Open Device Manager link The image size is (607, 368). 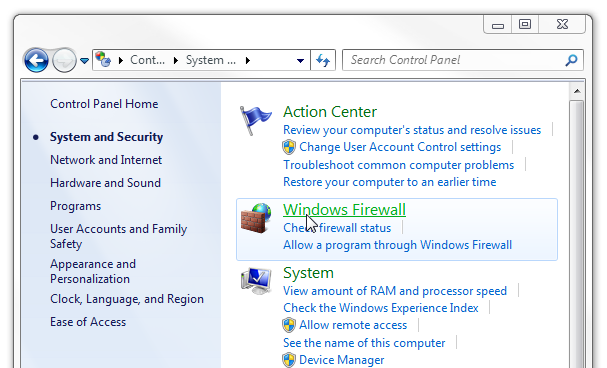pyautogui.click(x=341, y=360)
